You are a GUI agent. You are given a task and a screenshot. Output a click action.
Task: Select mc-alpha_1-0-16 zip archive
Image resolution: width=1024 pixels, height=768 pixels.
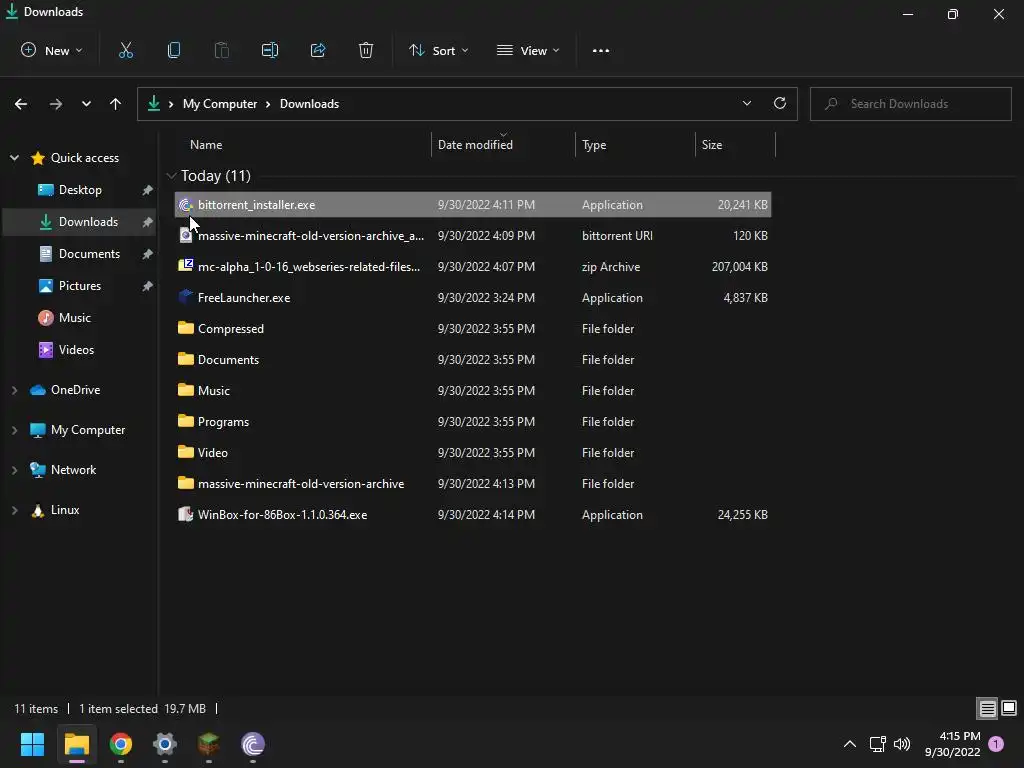[473, 266]
